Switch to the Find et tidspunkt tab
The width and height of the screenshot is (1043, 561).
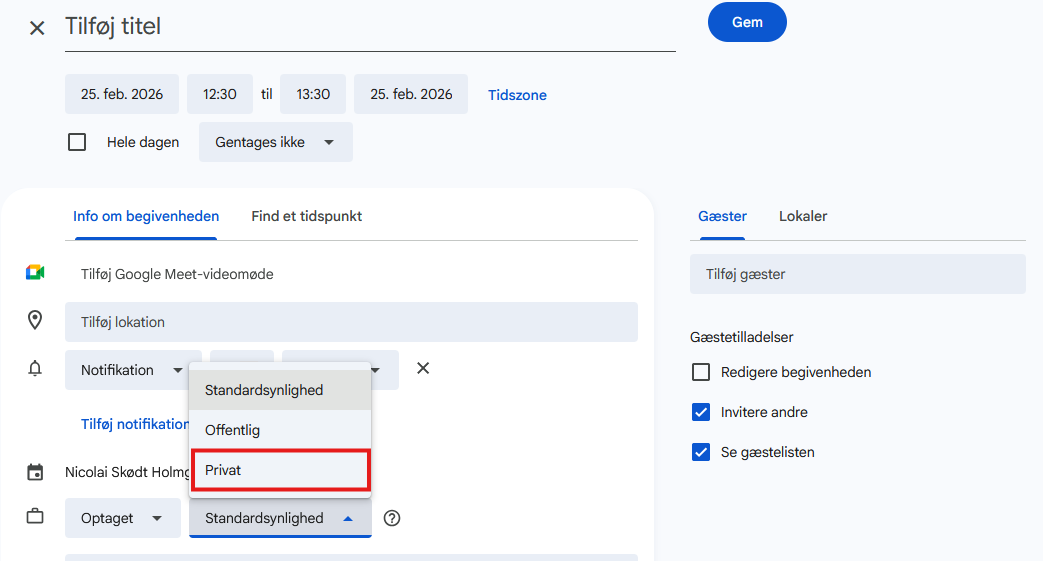[307, 216]
